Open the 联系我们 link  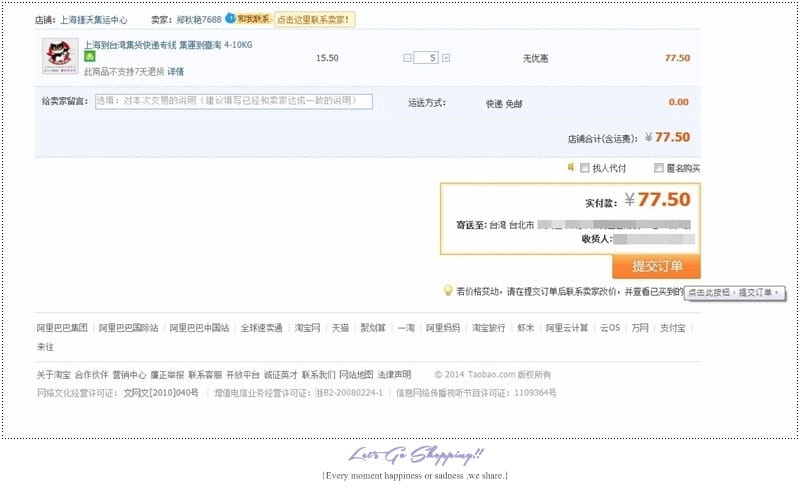click(x=318, y=375)
